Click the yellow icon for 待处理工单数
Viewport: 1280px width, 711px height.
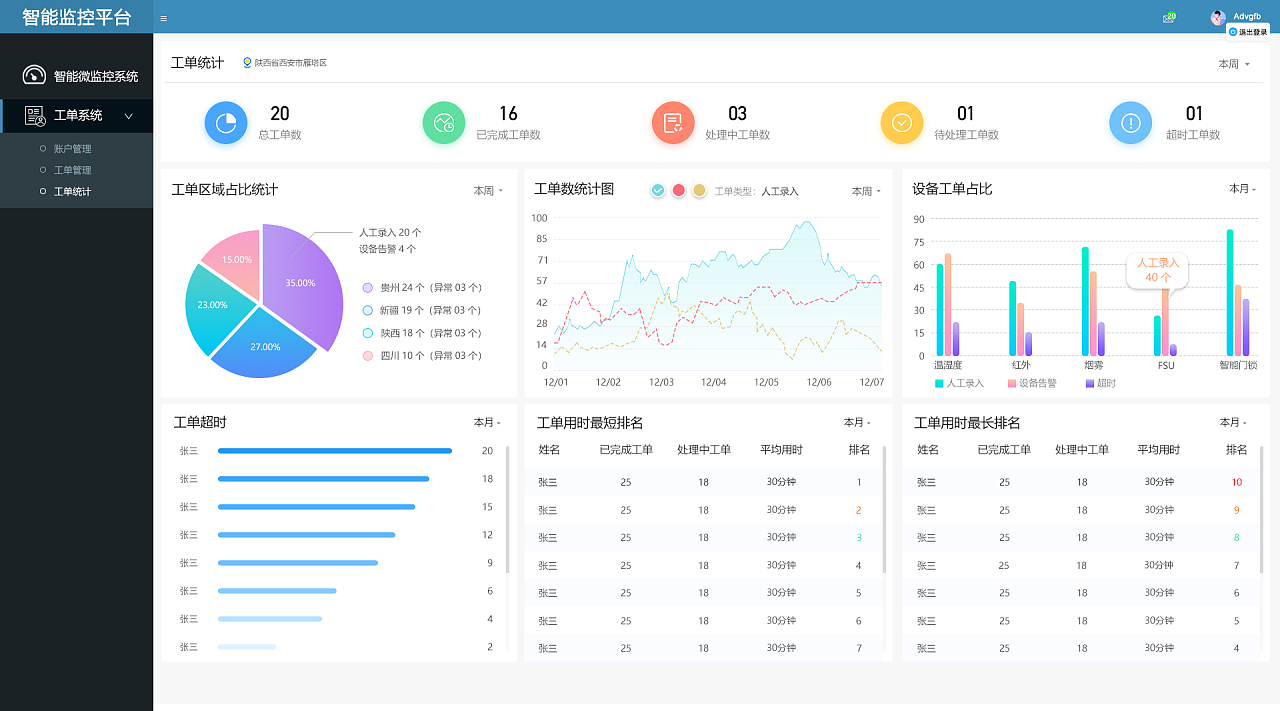click(902, 123)
